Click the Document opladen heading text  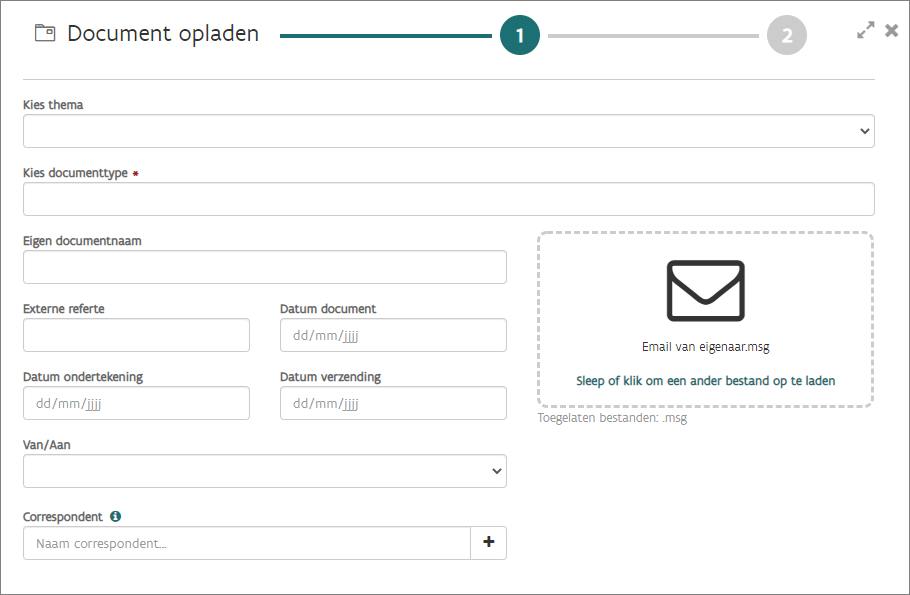[163, 34]
